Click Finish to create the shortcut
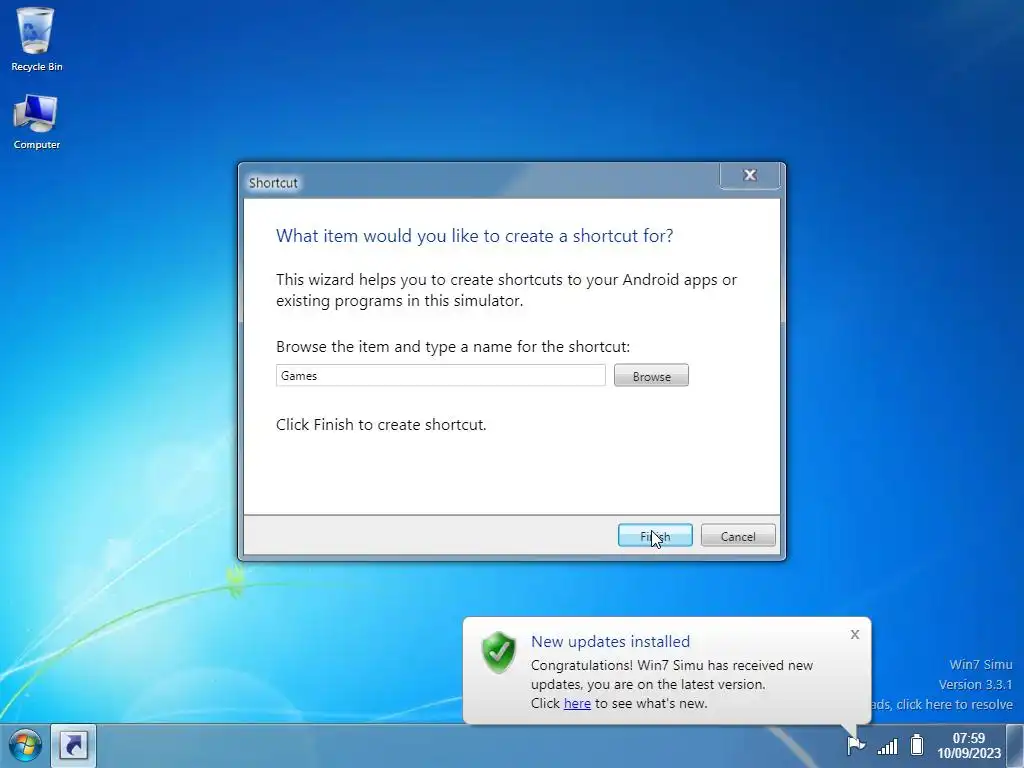 [x=655, y=536]
